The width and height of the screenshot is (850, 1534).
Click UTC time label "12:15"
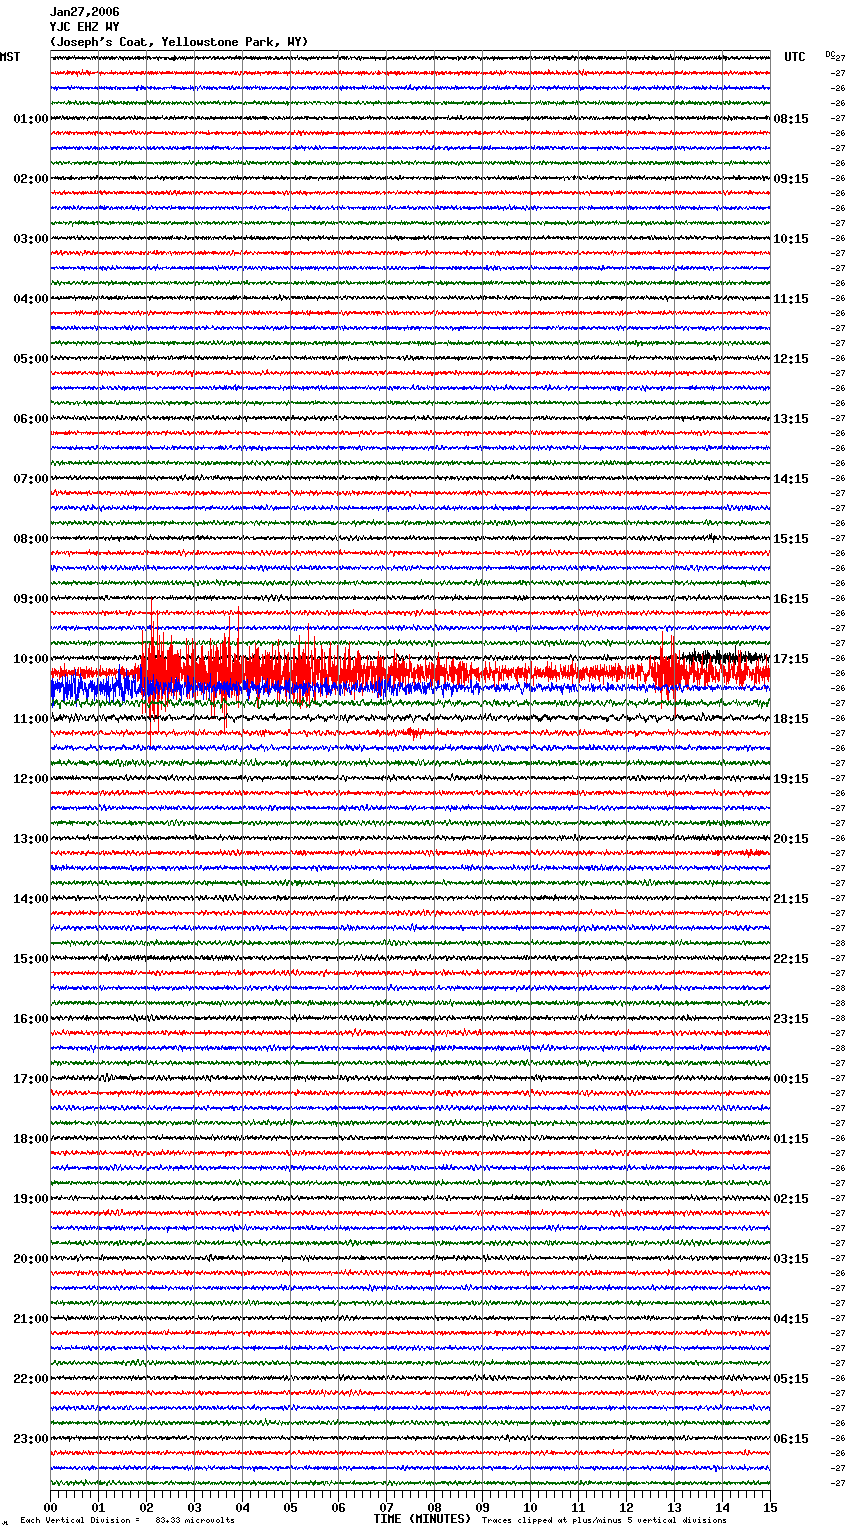click(791, 359)
